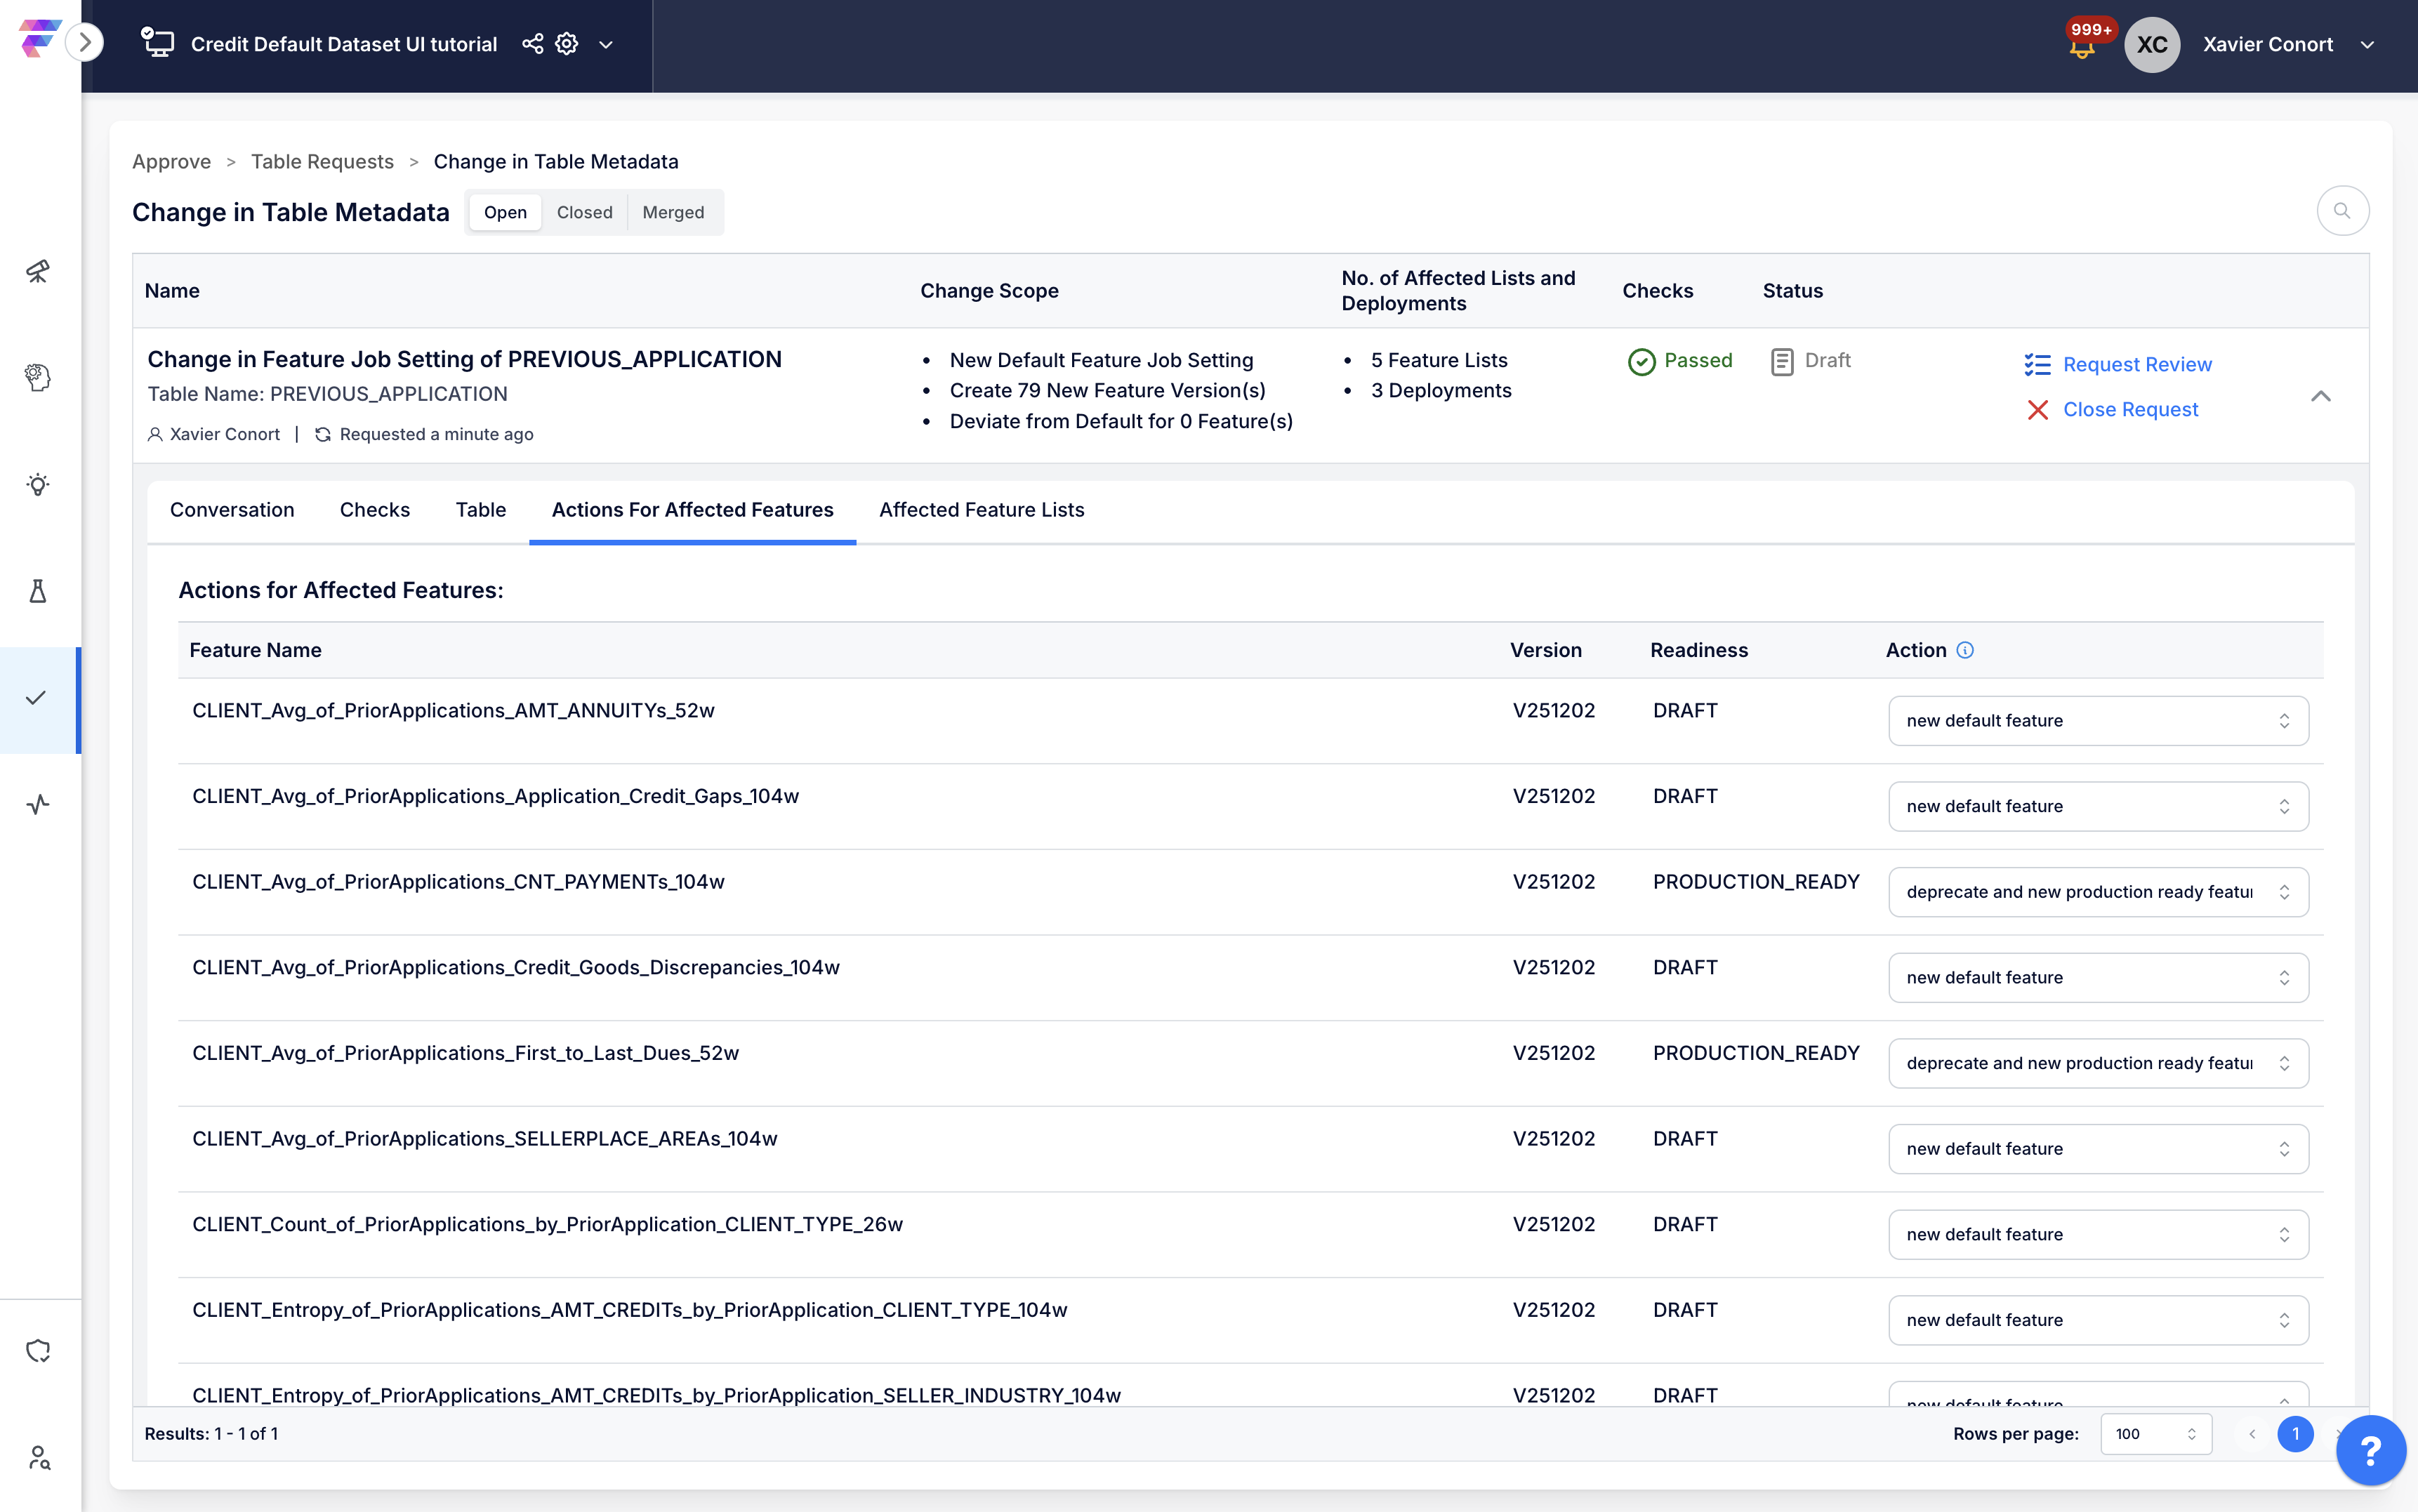Open the Rows per page dropdown
Viewport: 2418px width, 1512px height.
tap(2155, 1434)
